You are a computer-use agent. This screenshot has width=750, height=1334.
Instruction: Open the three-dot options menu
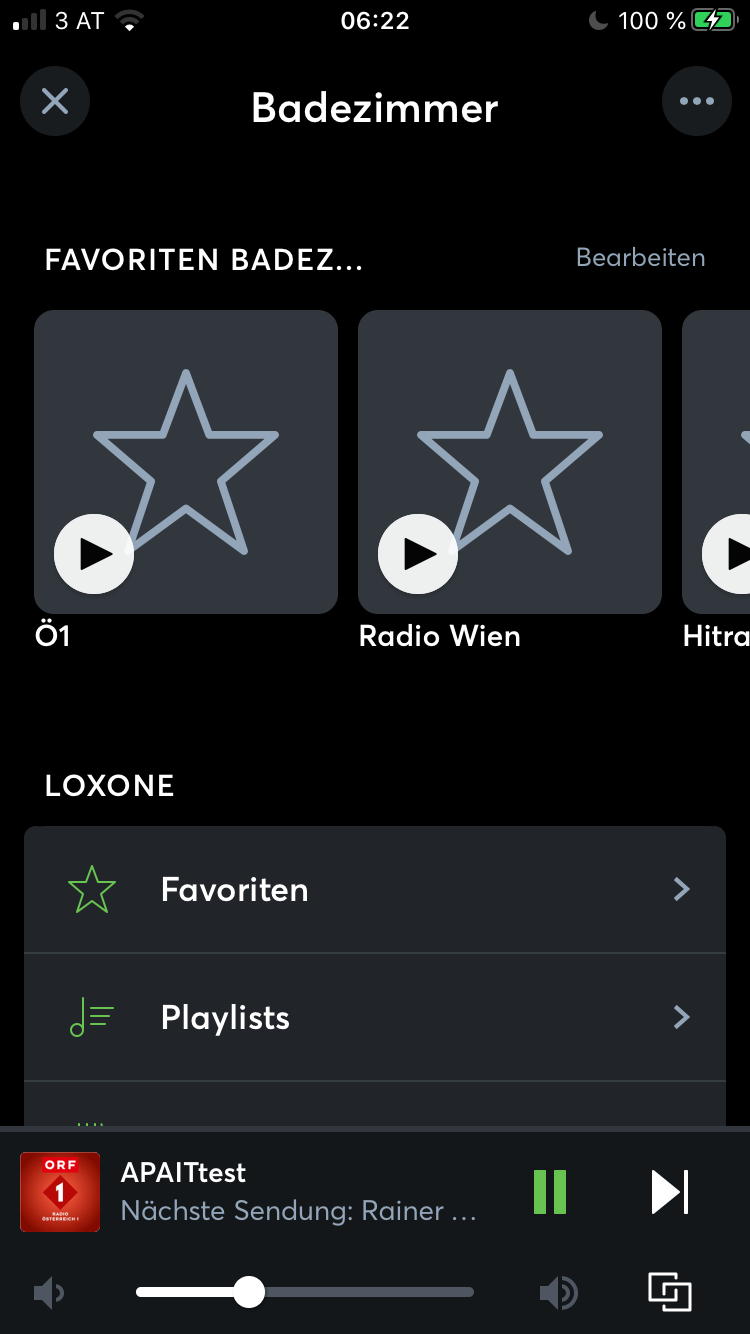tap(696, 101)
